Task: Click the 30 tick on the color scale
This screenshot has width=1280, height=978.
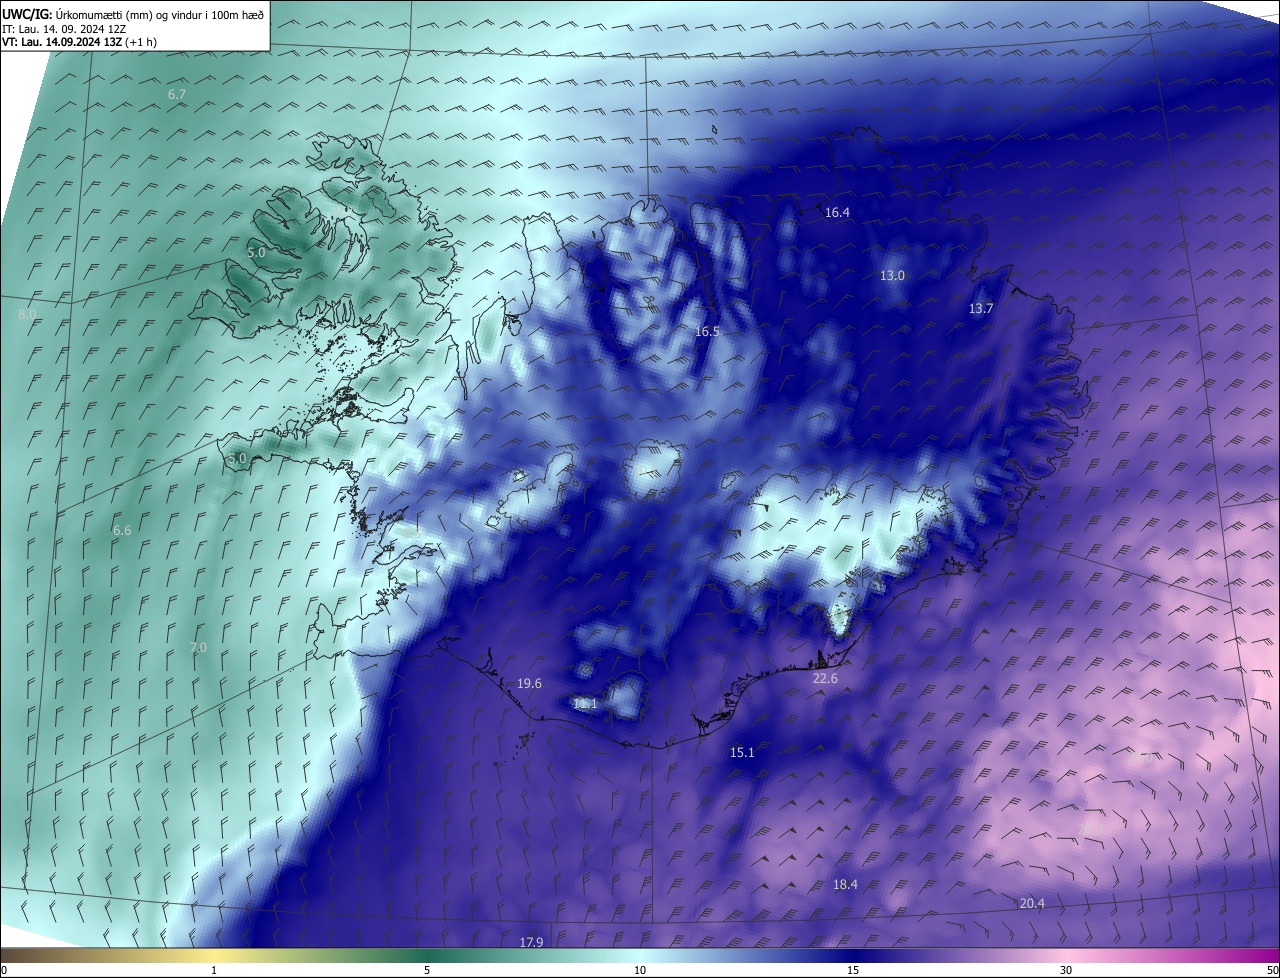Action: click(1066, 970)
